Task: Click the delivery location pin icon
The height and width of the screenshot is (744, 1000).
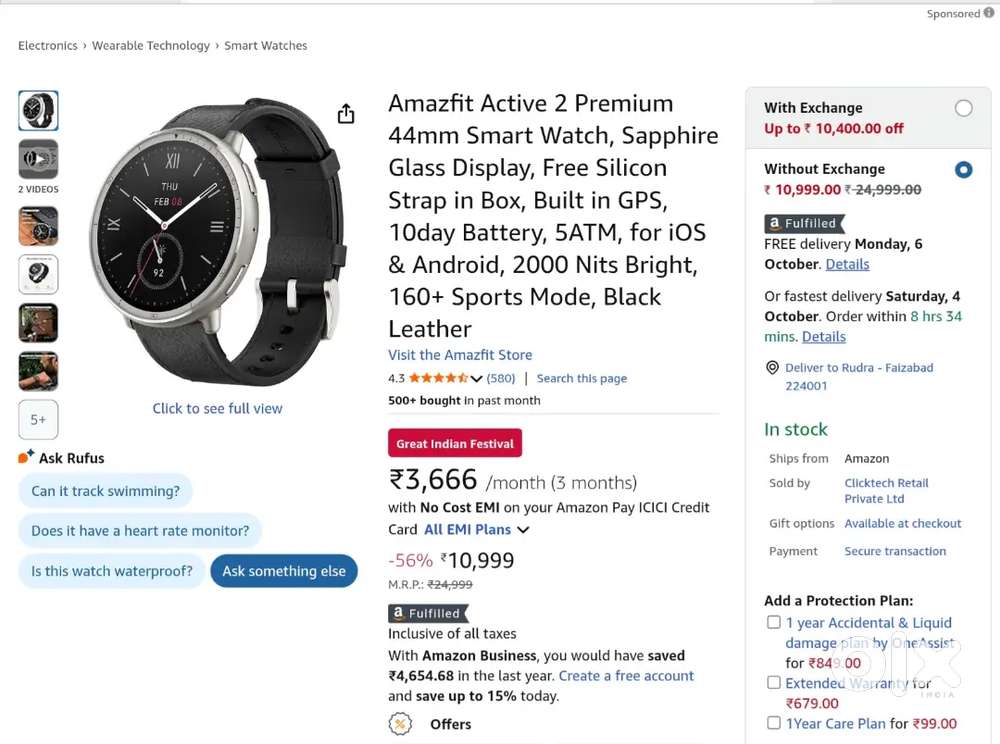Action: [770, 368]
